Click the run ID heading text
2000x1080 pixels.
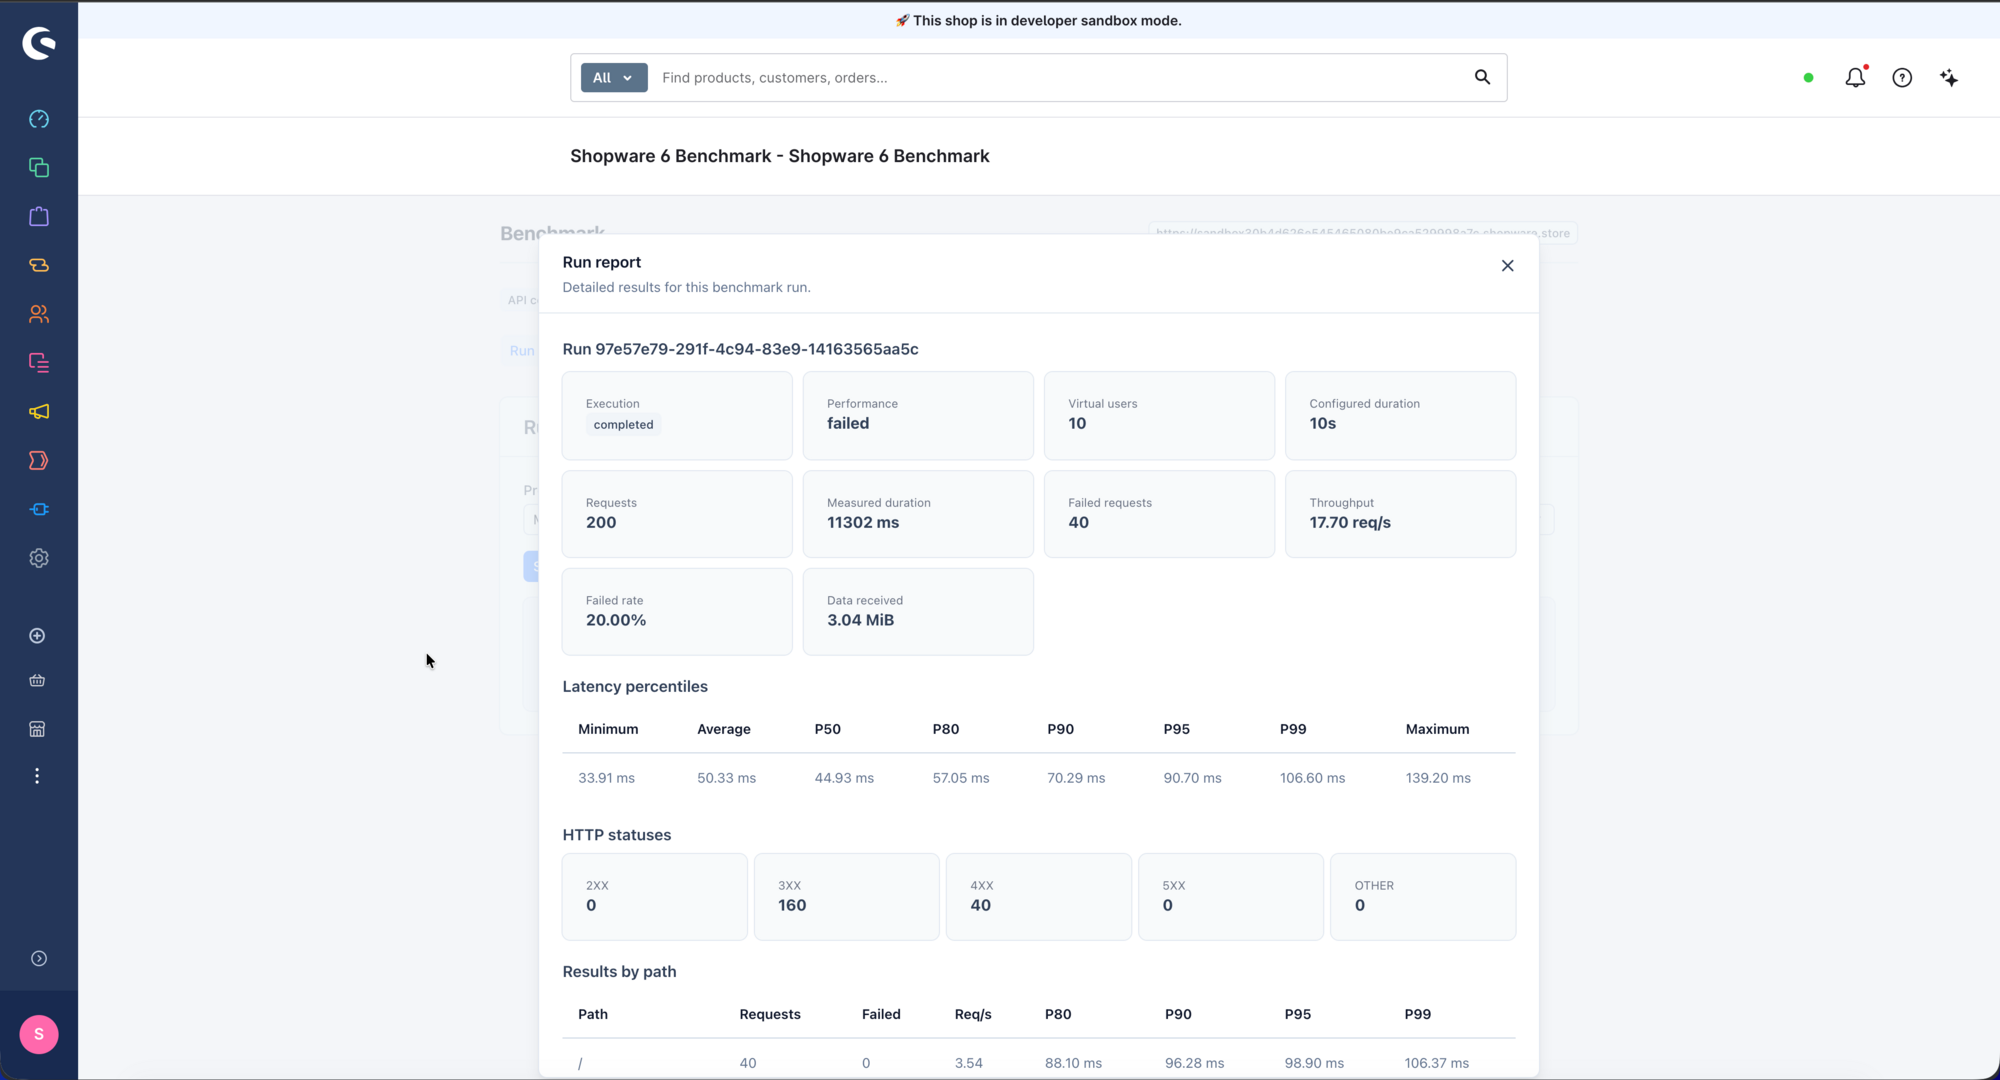pyautogui.click(x=740, y=349)
